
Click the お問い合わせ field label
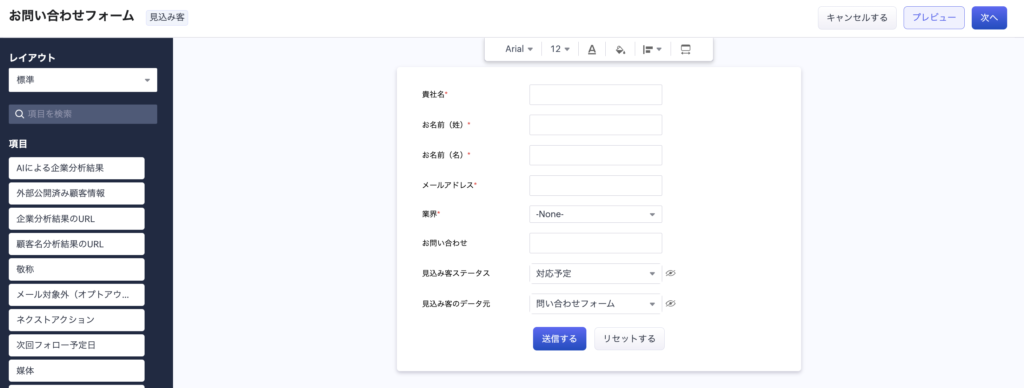[444, 243]
